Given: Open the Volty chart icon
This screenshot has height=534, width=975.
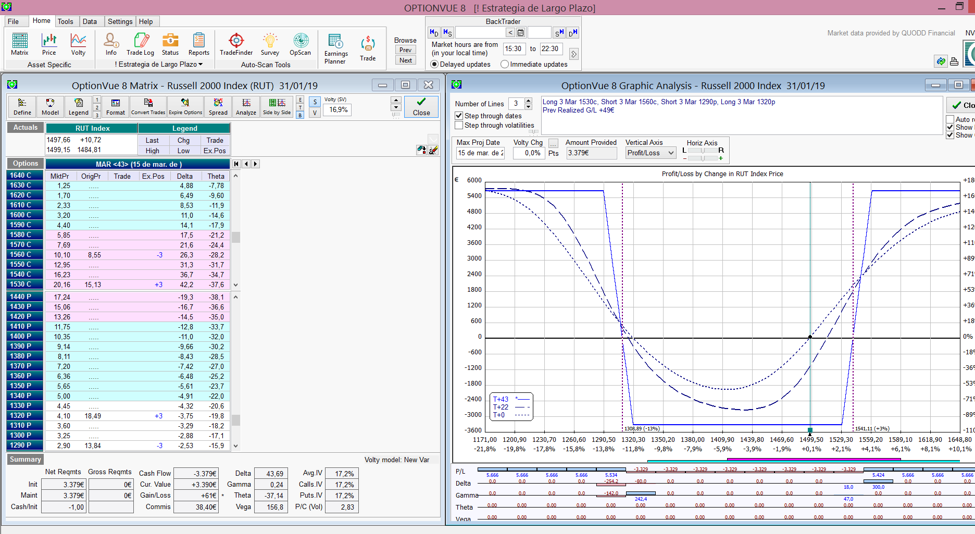Looking at the screenshot, I should click(x=78, y=44).
